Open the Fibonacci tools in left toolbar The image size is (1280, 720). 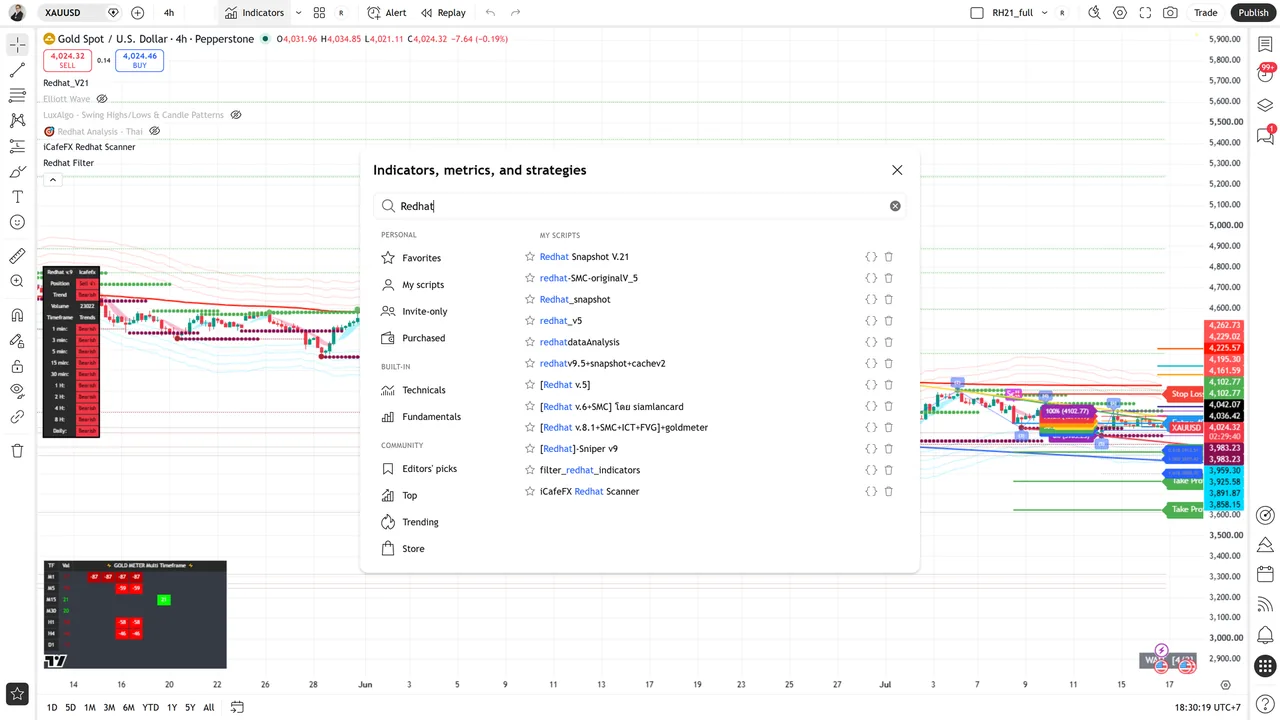pyautogui.click(x=17, y=95)
